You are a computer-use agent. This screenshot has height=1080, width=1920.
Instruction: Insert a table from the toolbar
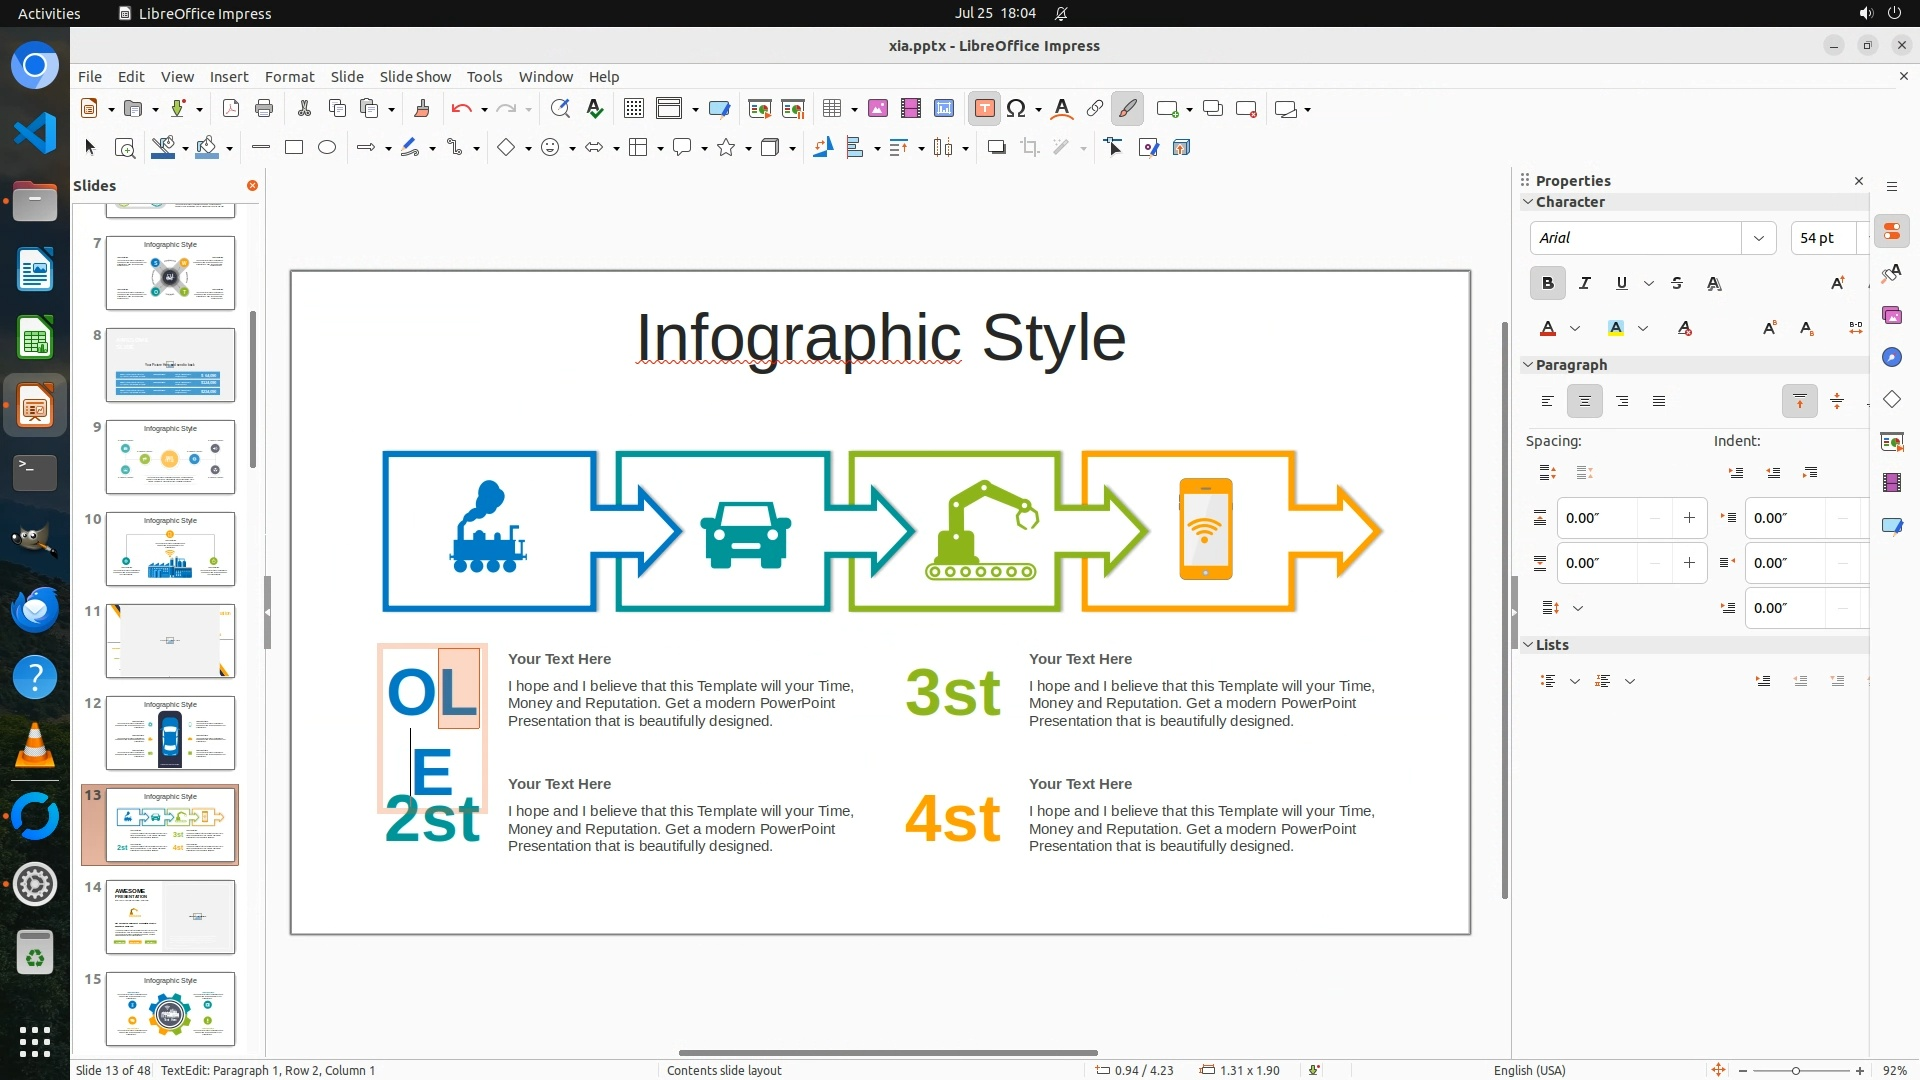pos(831,109)
